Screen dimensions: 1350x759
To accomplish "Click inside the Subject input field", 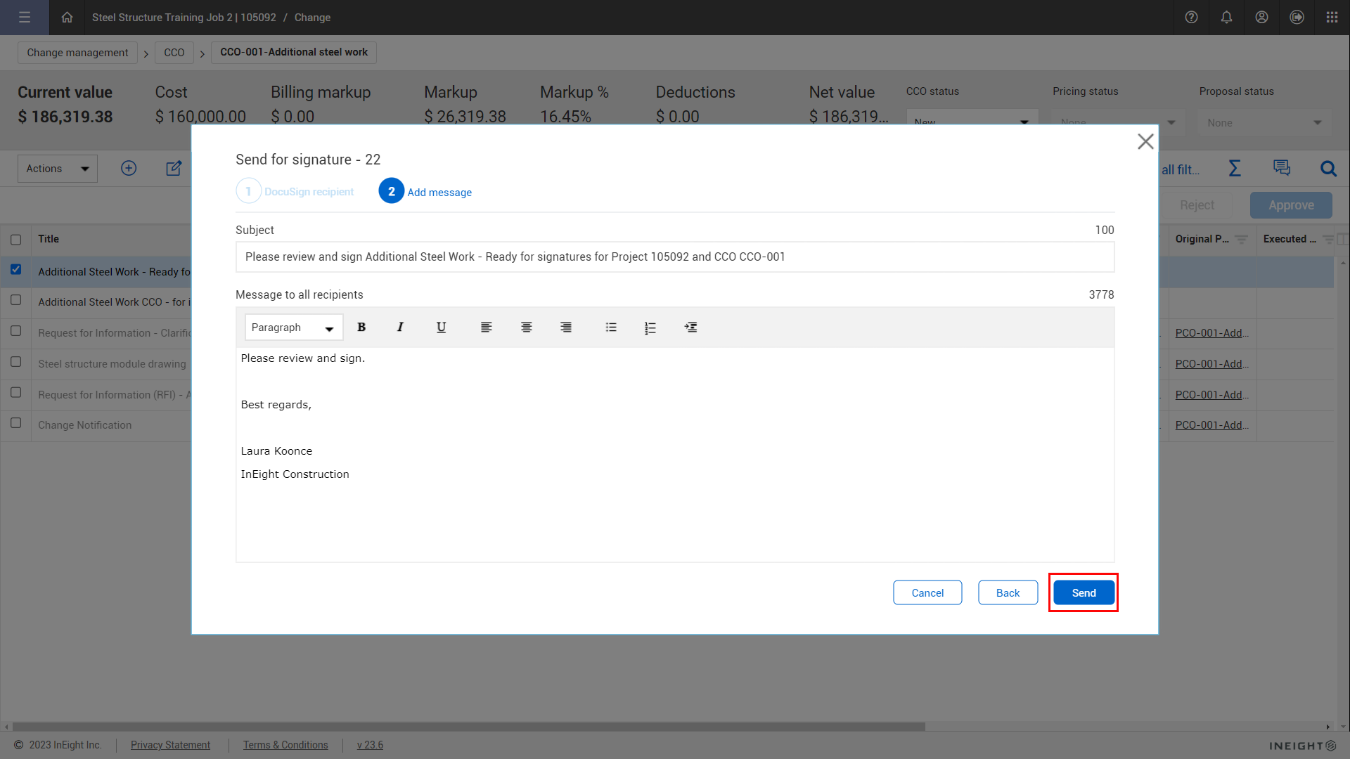I will click(675, 257).
